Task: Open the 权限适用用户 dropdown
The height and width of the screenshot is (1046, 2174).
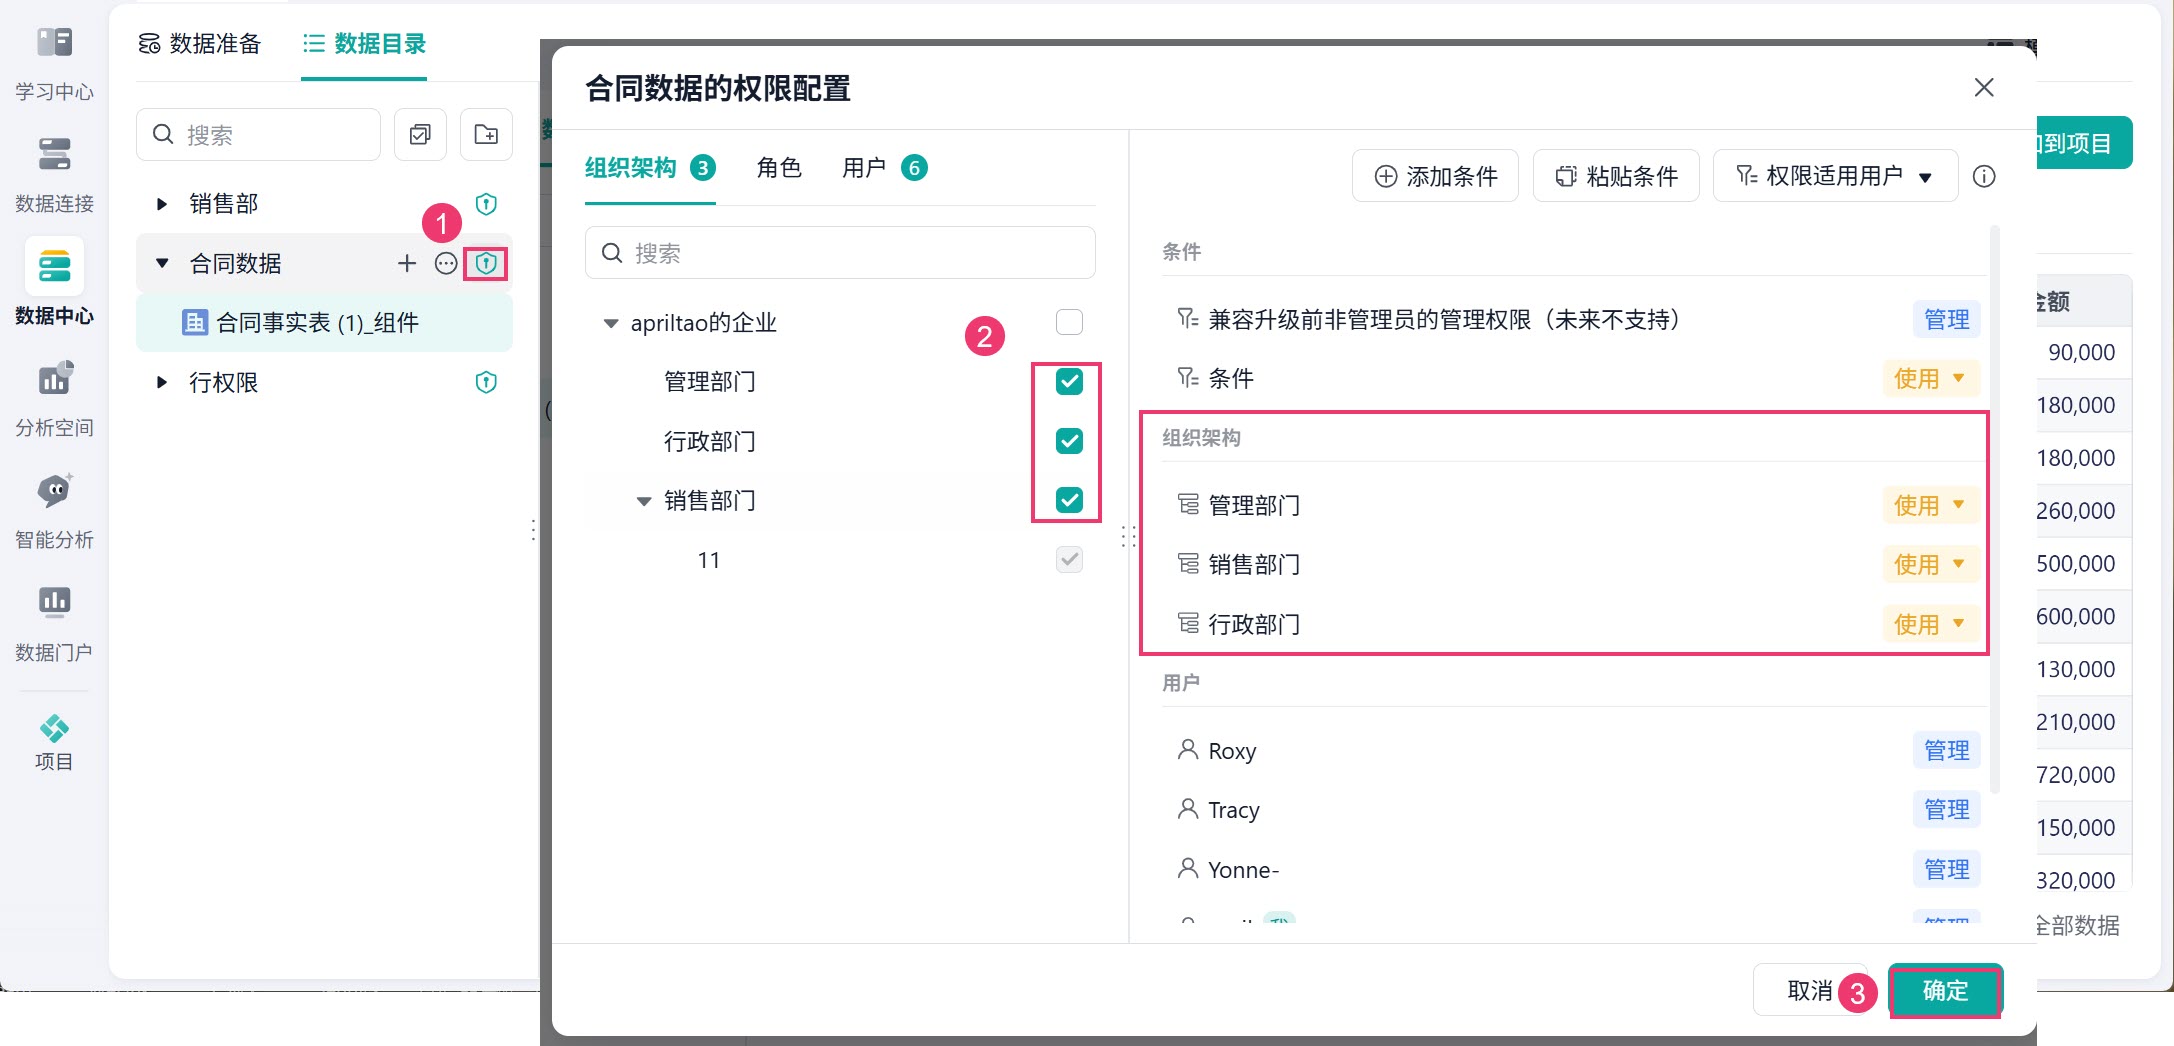Action: click(1835, 176)
